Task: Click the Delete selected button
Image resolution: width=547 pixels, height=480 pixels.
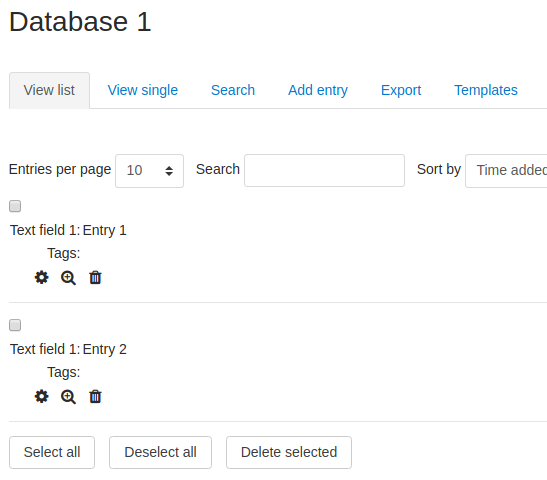Action: pos(289,452)
